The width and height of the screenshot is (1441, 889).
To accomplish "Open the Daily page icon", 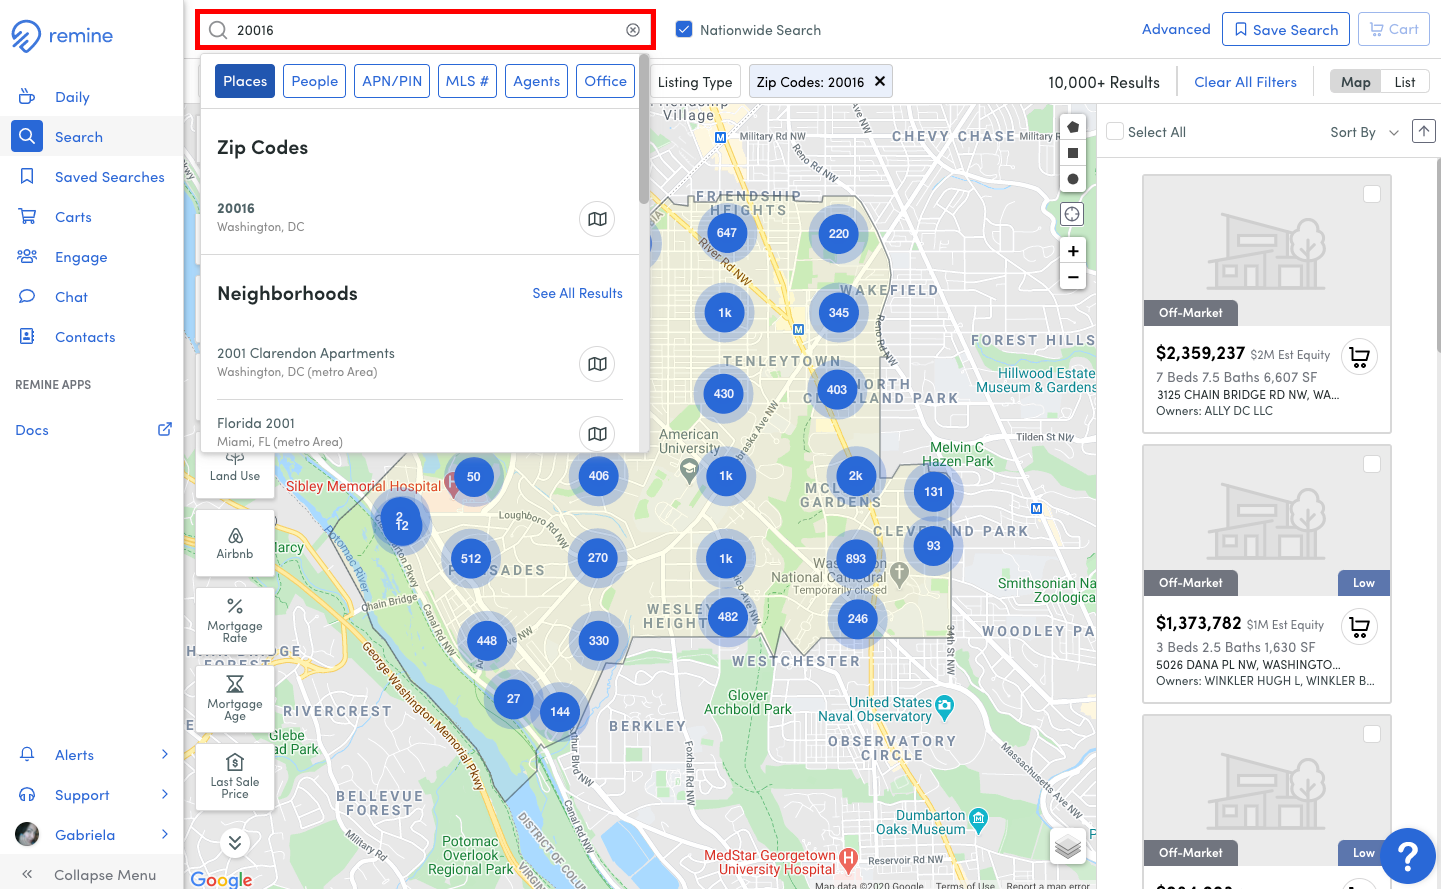I will pyautogui.click(x=27, y=97).
